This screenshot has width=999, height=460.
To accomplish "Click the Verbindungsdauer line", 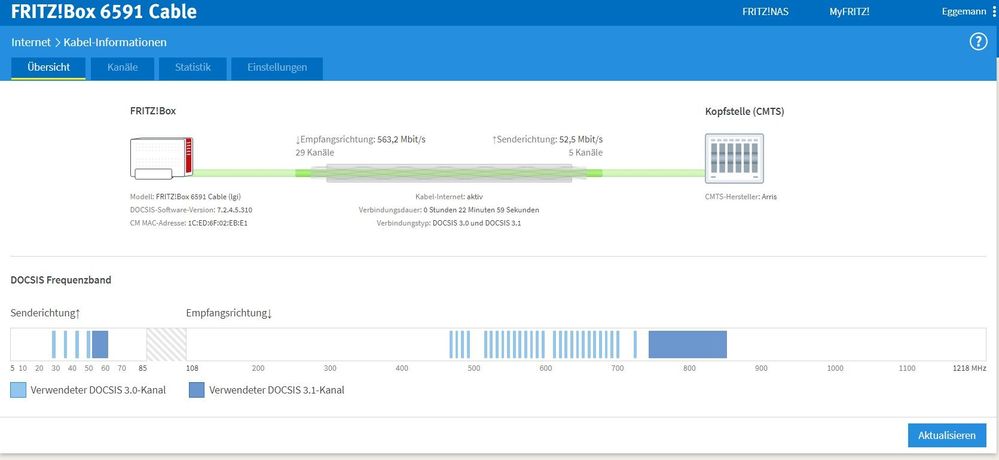I will point(449,210).
